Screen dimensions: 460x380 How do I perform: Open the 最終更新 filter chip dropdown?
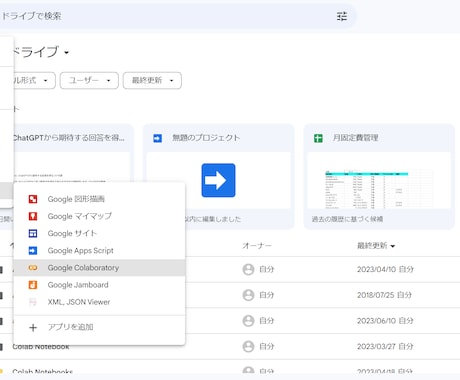[x=152, y=80]
